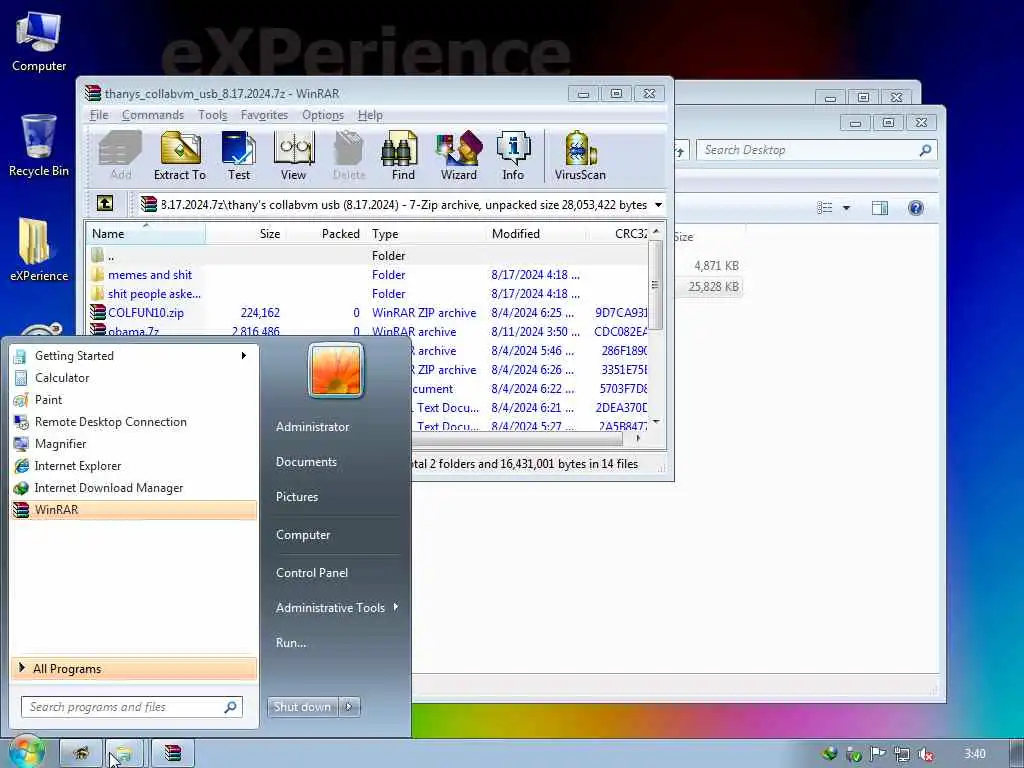Go up one level in WinRAR
Image resolution: width=1024 pixels, height=768 pixels.
(x=104, y=204)
